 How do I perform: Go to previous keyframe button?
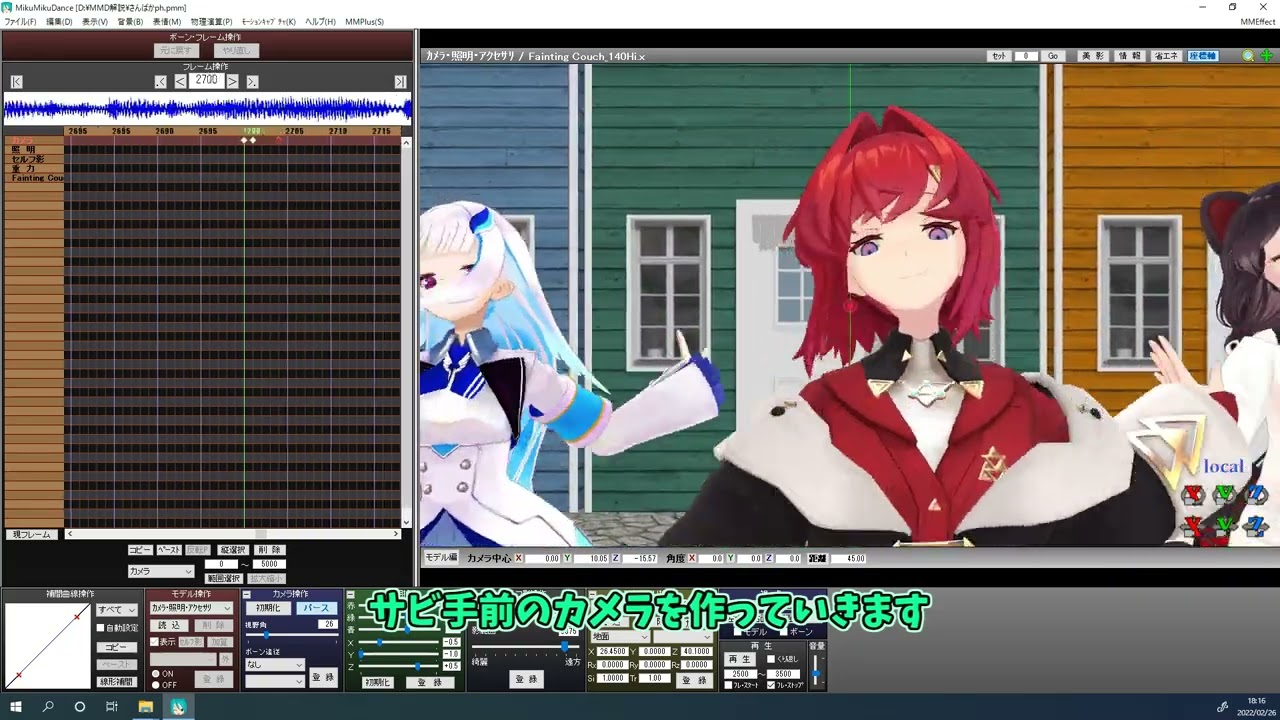(160, 82)
